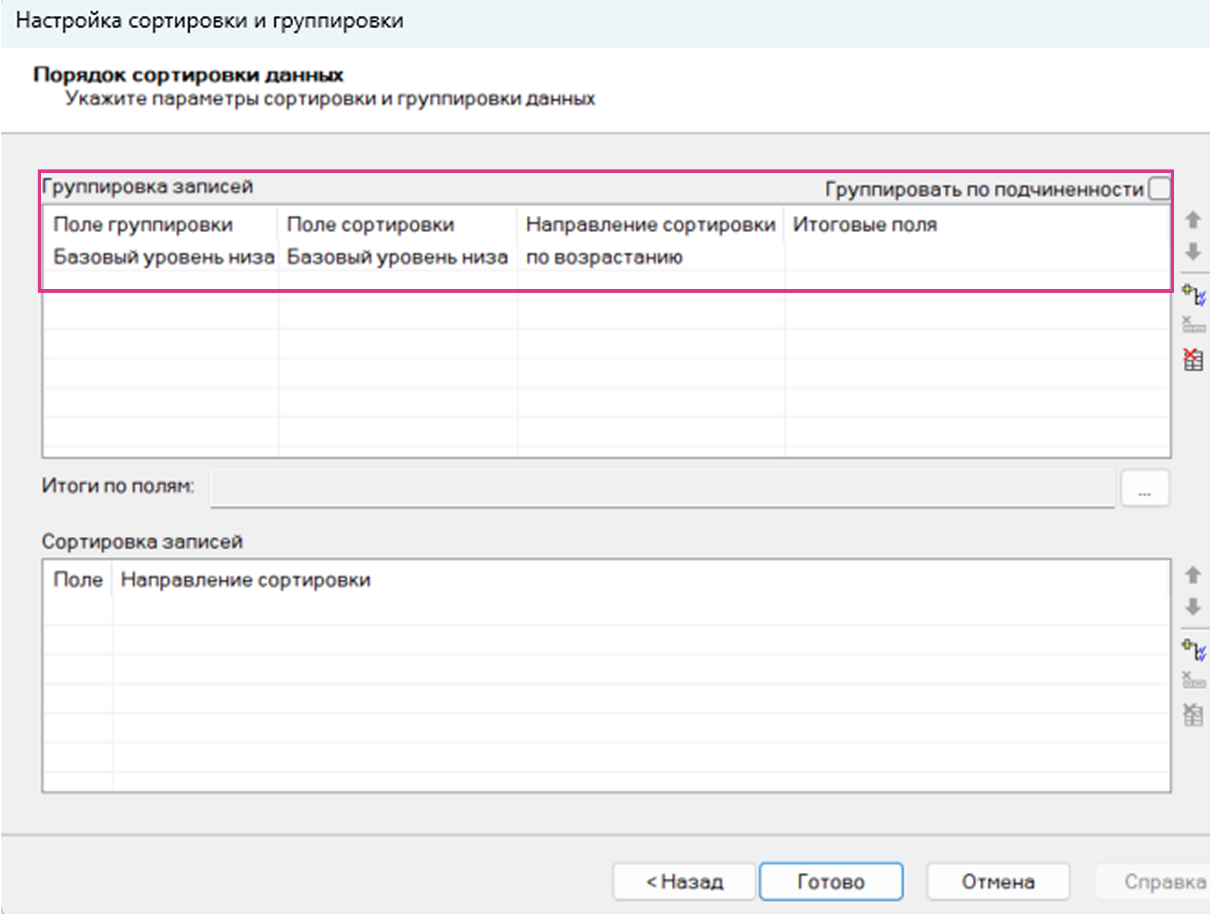Clear all rows in Сортировка записей table
This screenshot has height=914, width=1210.
[x=1193, y=714]
